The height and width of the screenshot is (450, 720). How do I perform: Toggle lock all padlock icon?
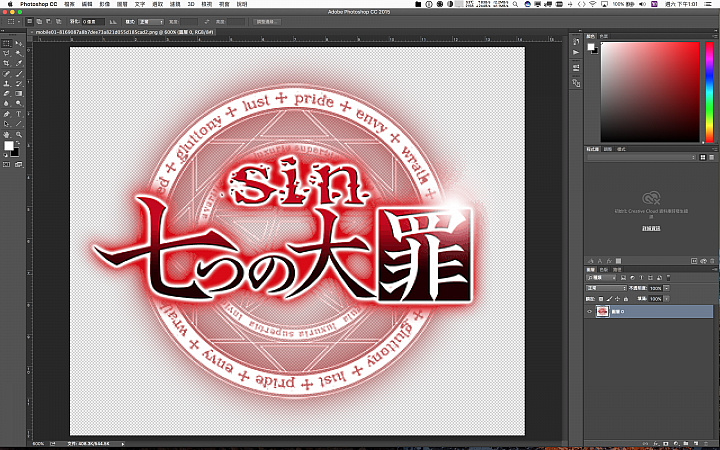[626, 299]
